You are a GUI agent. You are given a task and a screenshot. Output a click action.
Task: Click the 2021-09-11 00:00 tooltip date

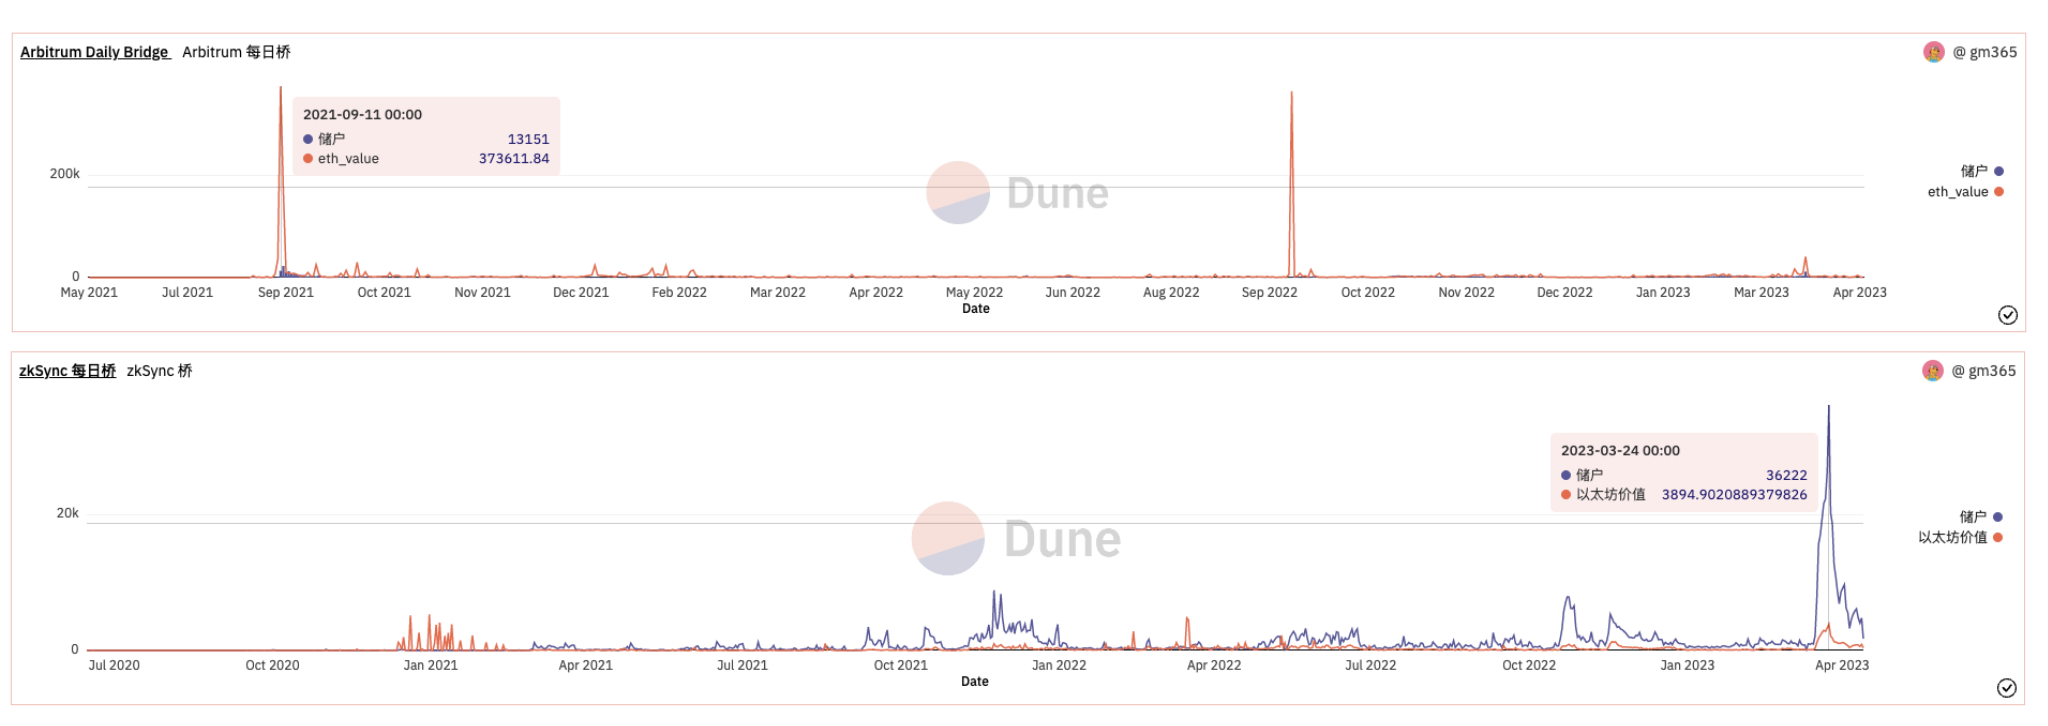click(x=362, y=115)
